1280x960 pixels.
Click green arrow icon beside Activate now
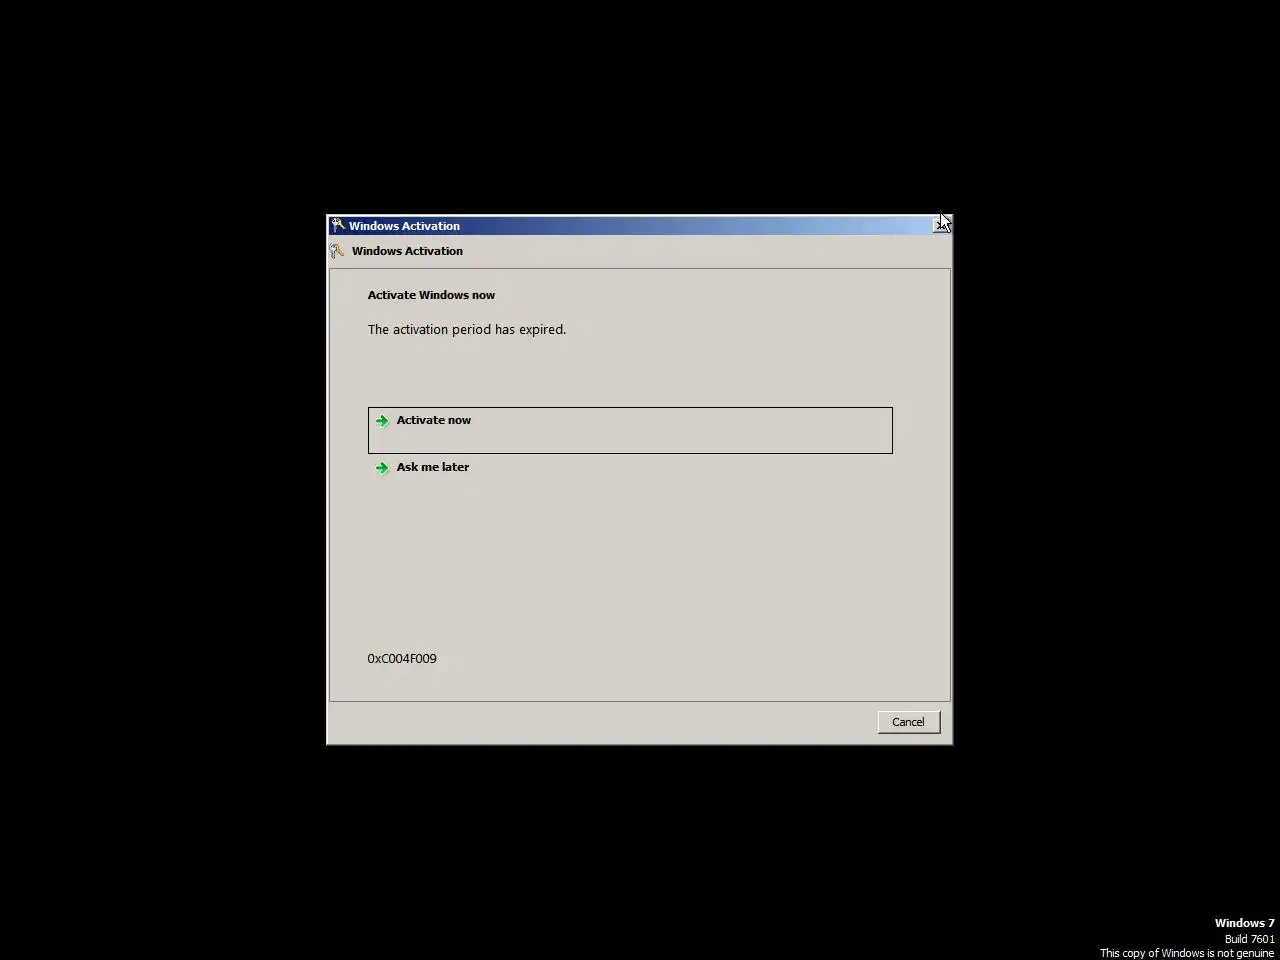tap(382, 421)
